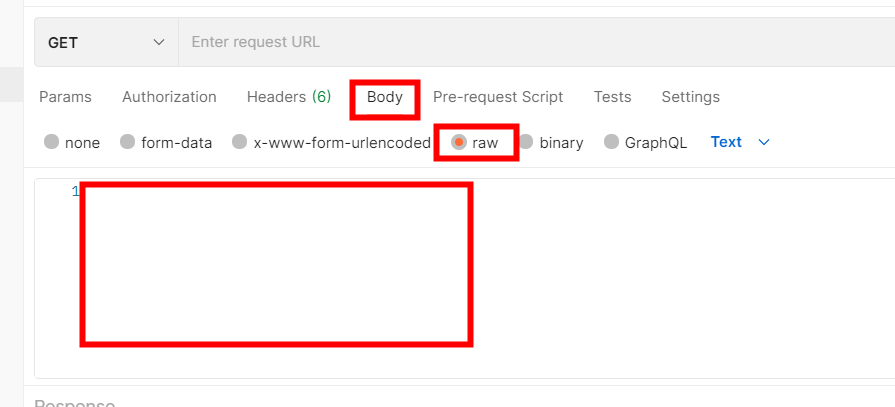Select the Body tab
895x407 pixels.
tap(385, 97)
